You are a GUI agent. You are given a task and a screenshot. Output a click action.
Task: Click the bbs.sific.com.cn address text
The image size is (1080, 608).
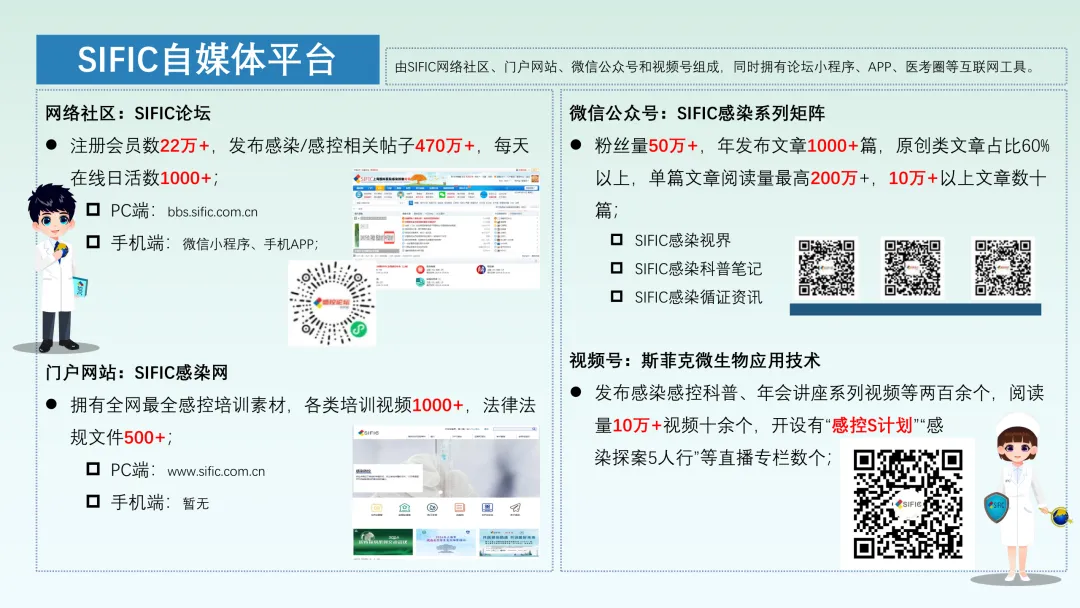[212, 212]
